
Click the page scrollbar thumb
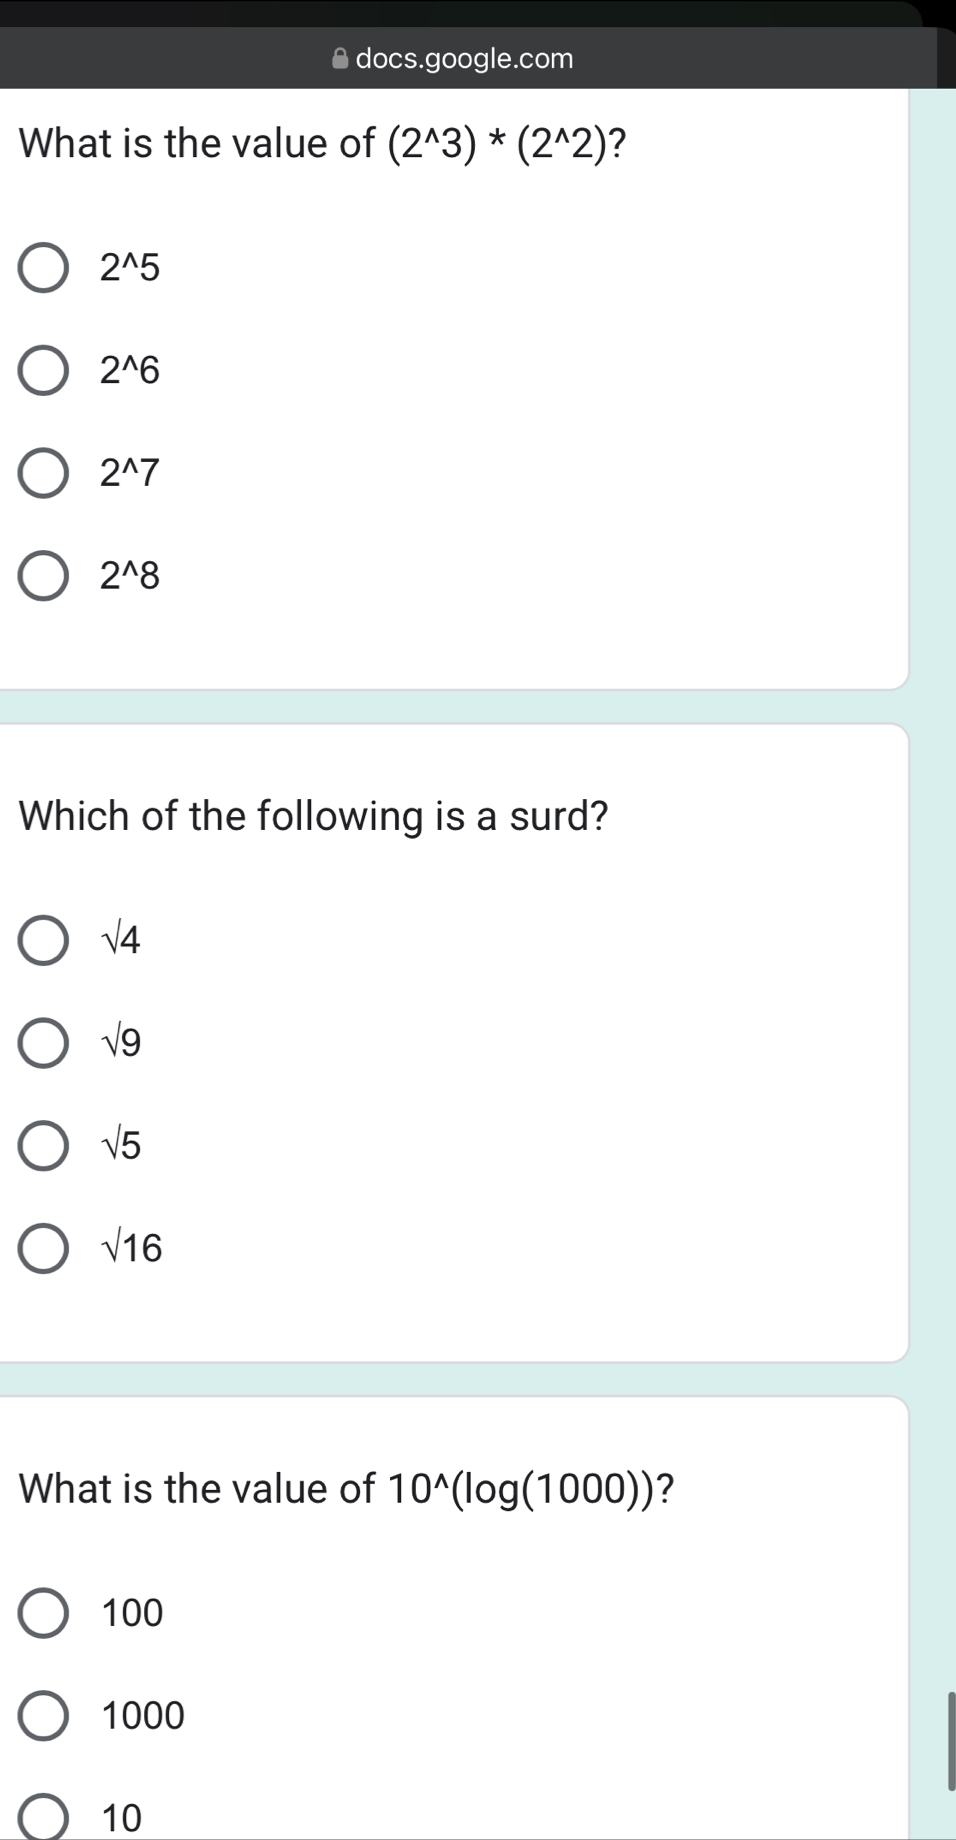pos(951,1741)
